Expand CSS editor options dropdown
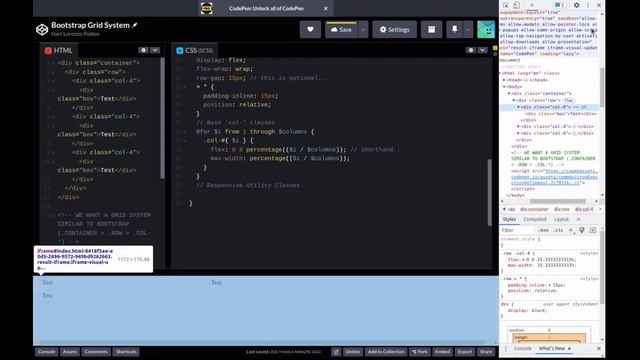Image resolution: width=640 pixels, height=360 pixels. pos(482,50)
